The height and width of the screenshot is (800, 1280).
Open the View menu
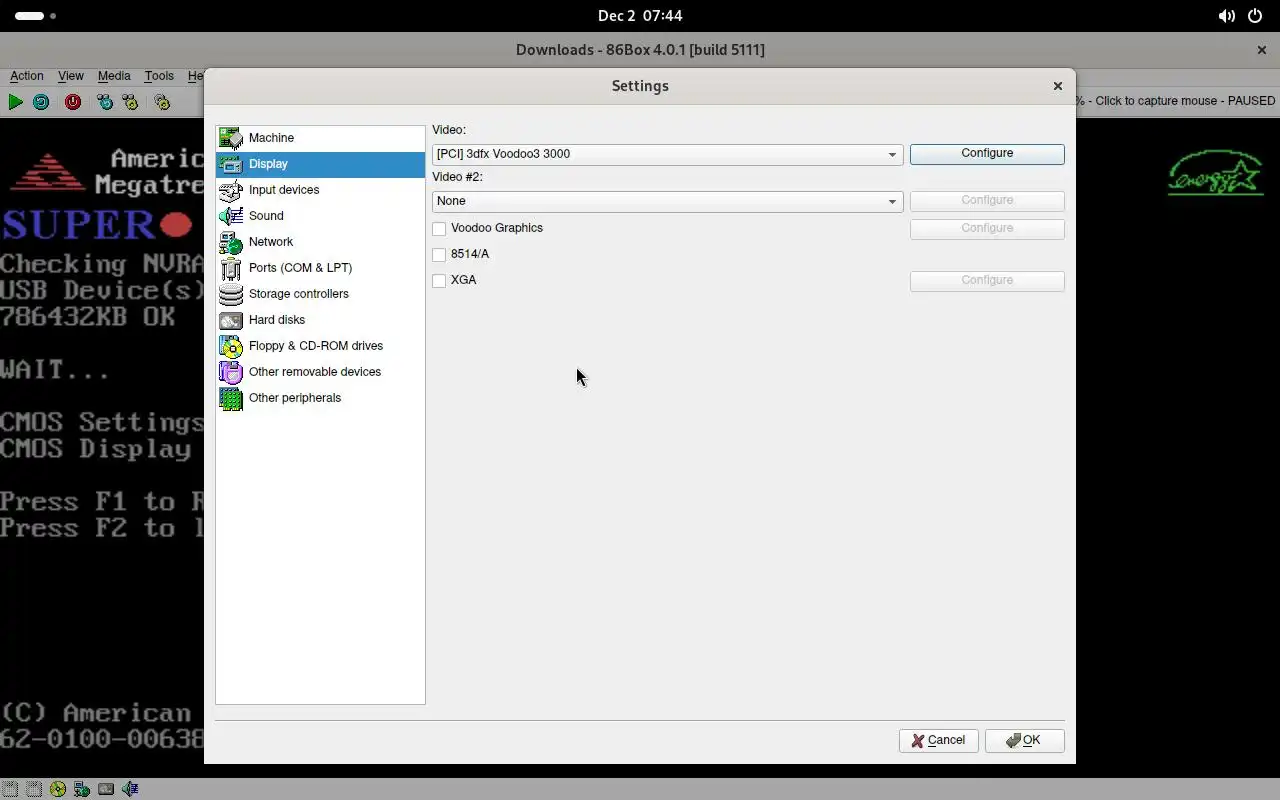71,76
